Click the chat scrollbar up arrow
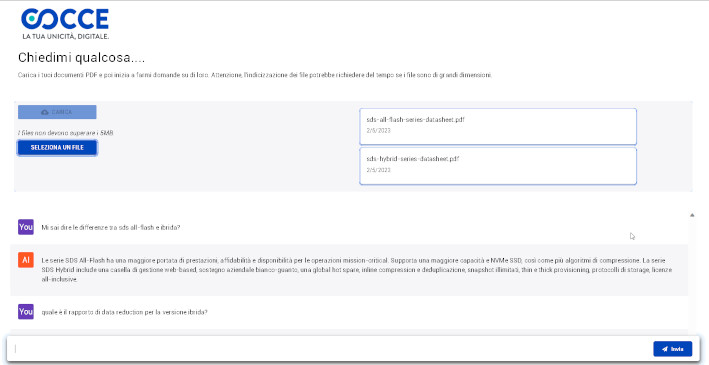Screen dimensions: 709x365 tap(692, 215)
